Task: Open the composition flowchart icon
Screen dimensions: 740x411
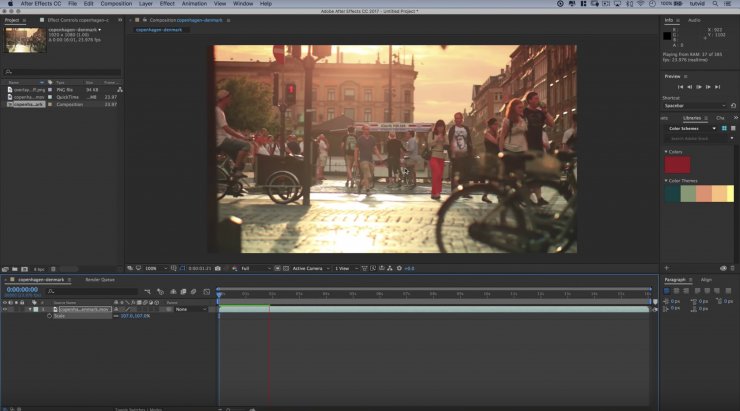Action: pos(390,268)
